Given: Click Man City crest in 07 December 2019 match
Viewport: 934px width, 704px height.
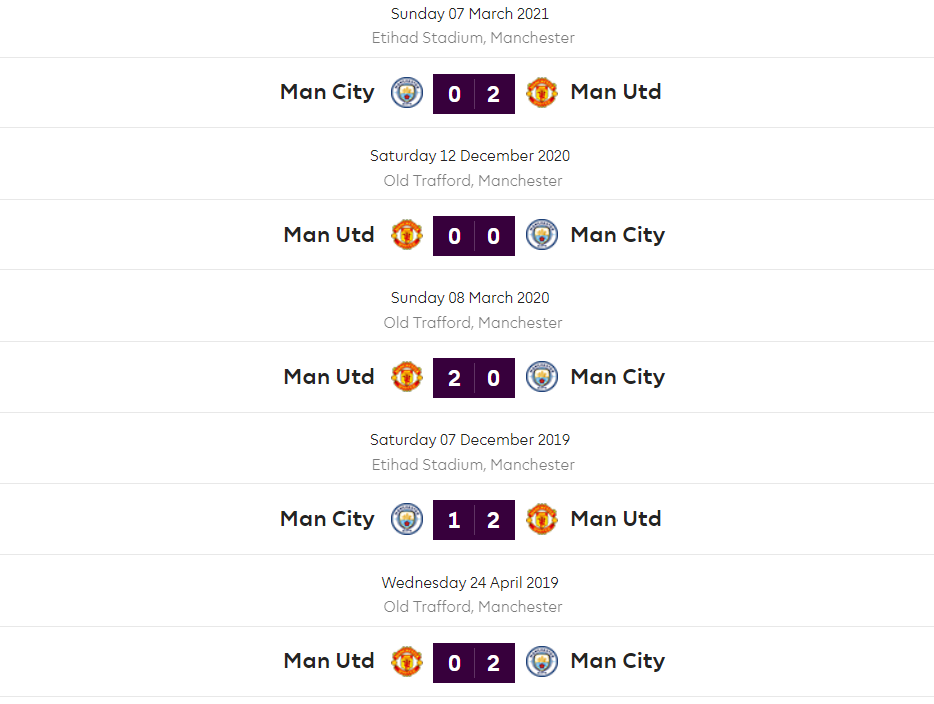Looking at the screenshot, I should [x=406, y=519].
